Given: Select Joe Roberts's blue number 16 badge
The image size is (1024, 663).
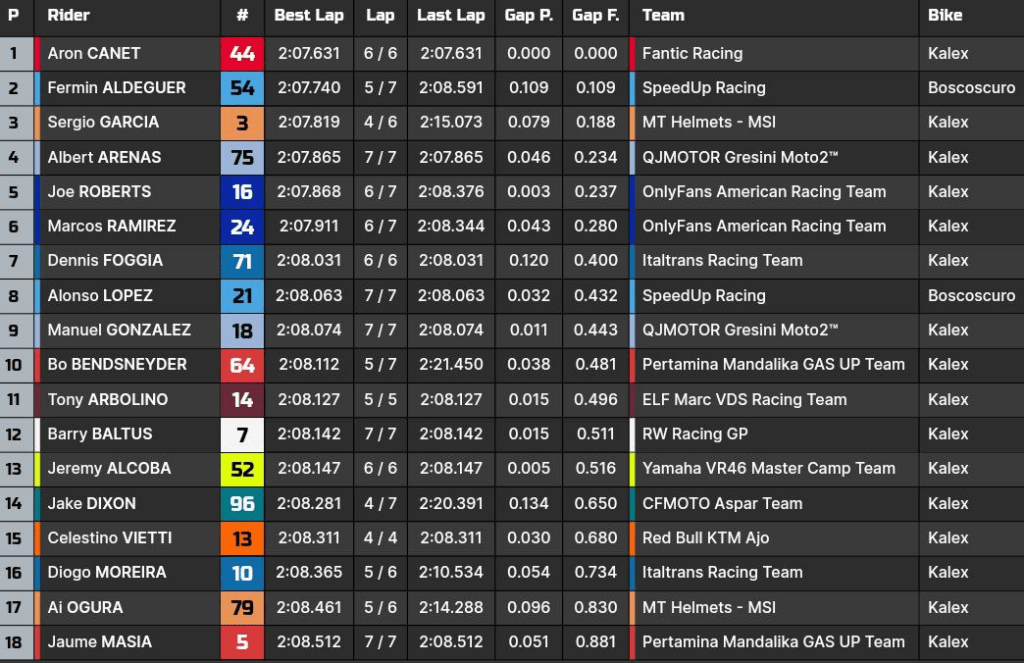Looking at the screenshot, I should pos(242,191).
